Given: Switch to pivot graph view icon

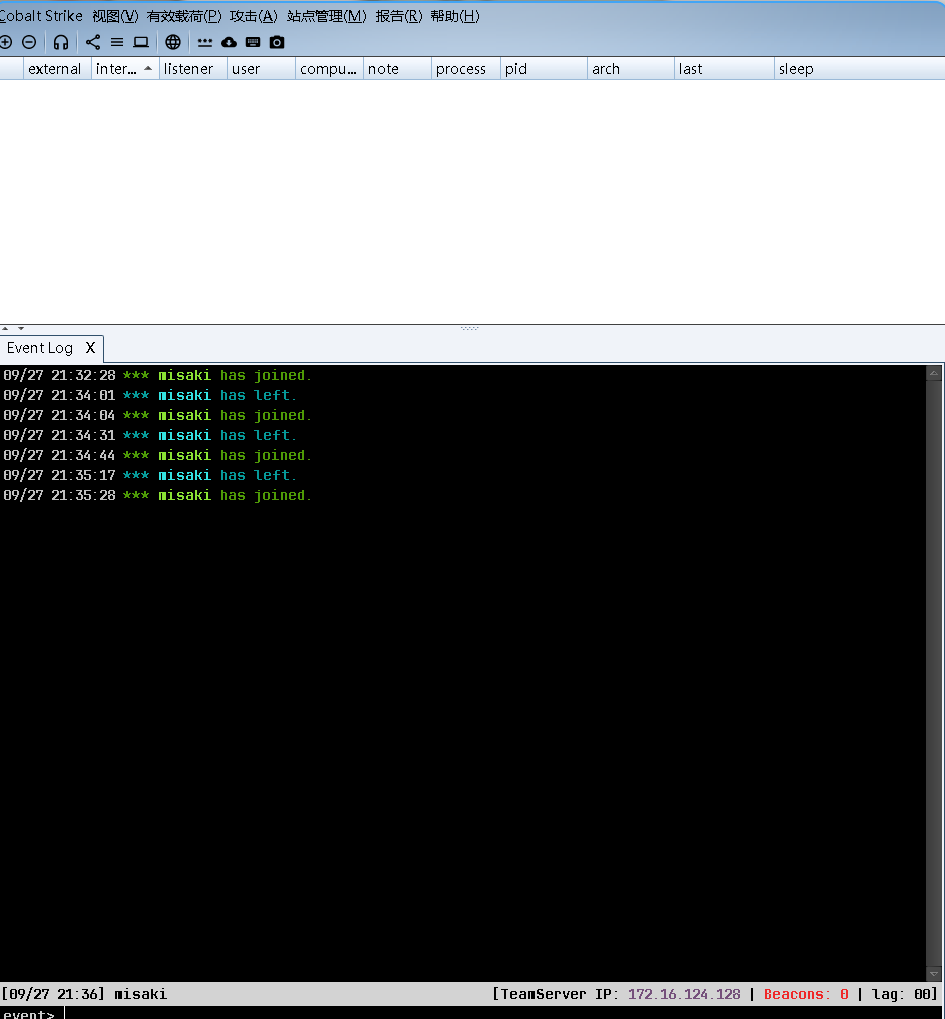Looking at the screenshot, I should click(x=93, y=42).
